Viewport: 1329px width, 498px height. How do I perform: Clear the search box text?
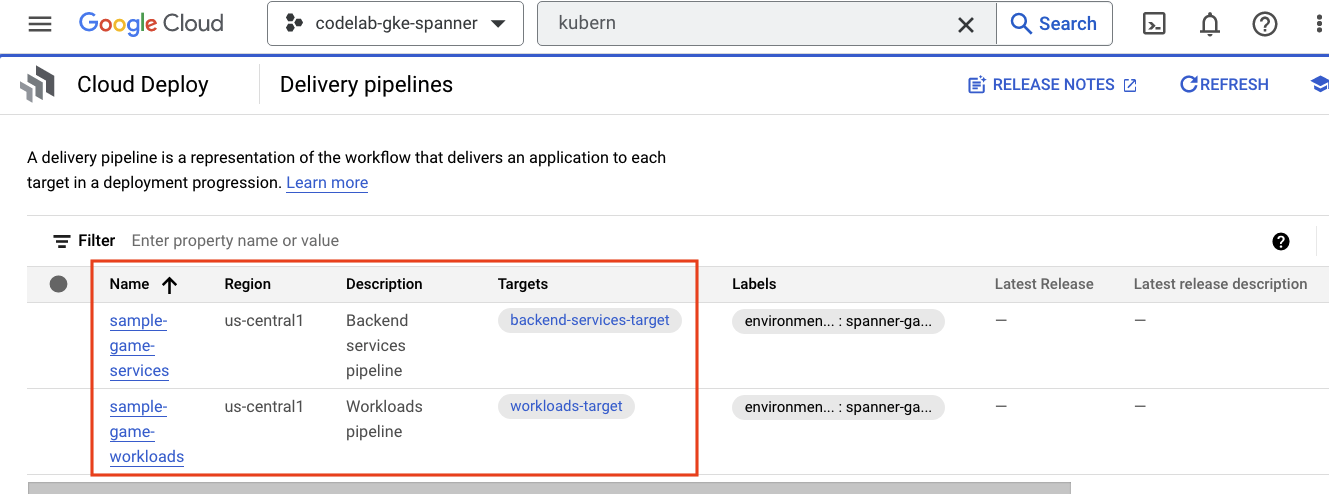(x=965, y=24)
